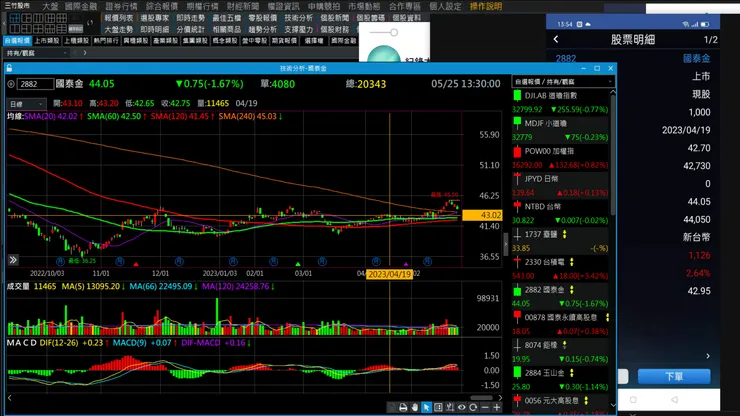Click the phone back triangle navigation icon
This screenshot has width=740, height=416.
(674, 399)
